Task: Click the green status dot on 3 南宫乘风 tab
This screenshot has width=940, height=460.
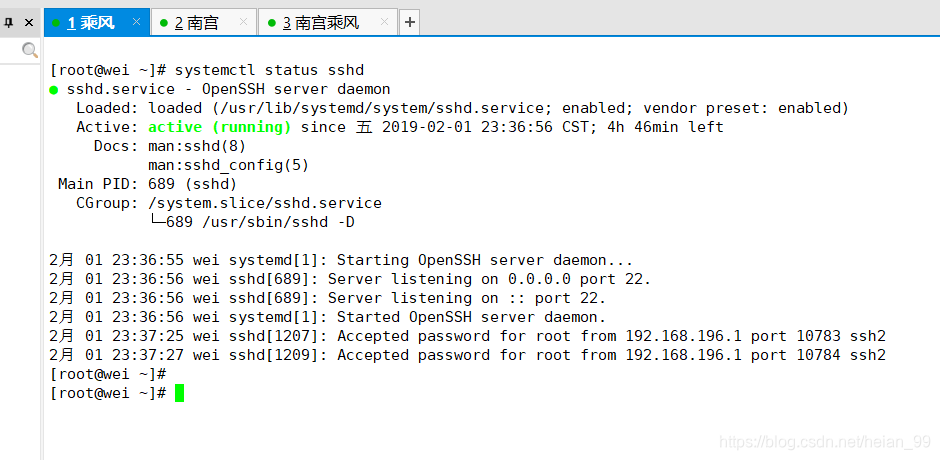Action: tap(272, 23)
